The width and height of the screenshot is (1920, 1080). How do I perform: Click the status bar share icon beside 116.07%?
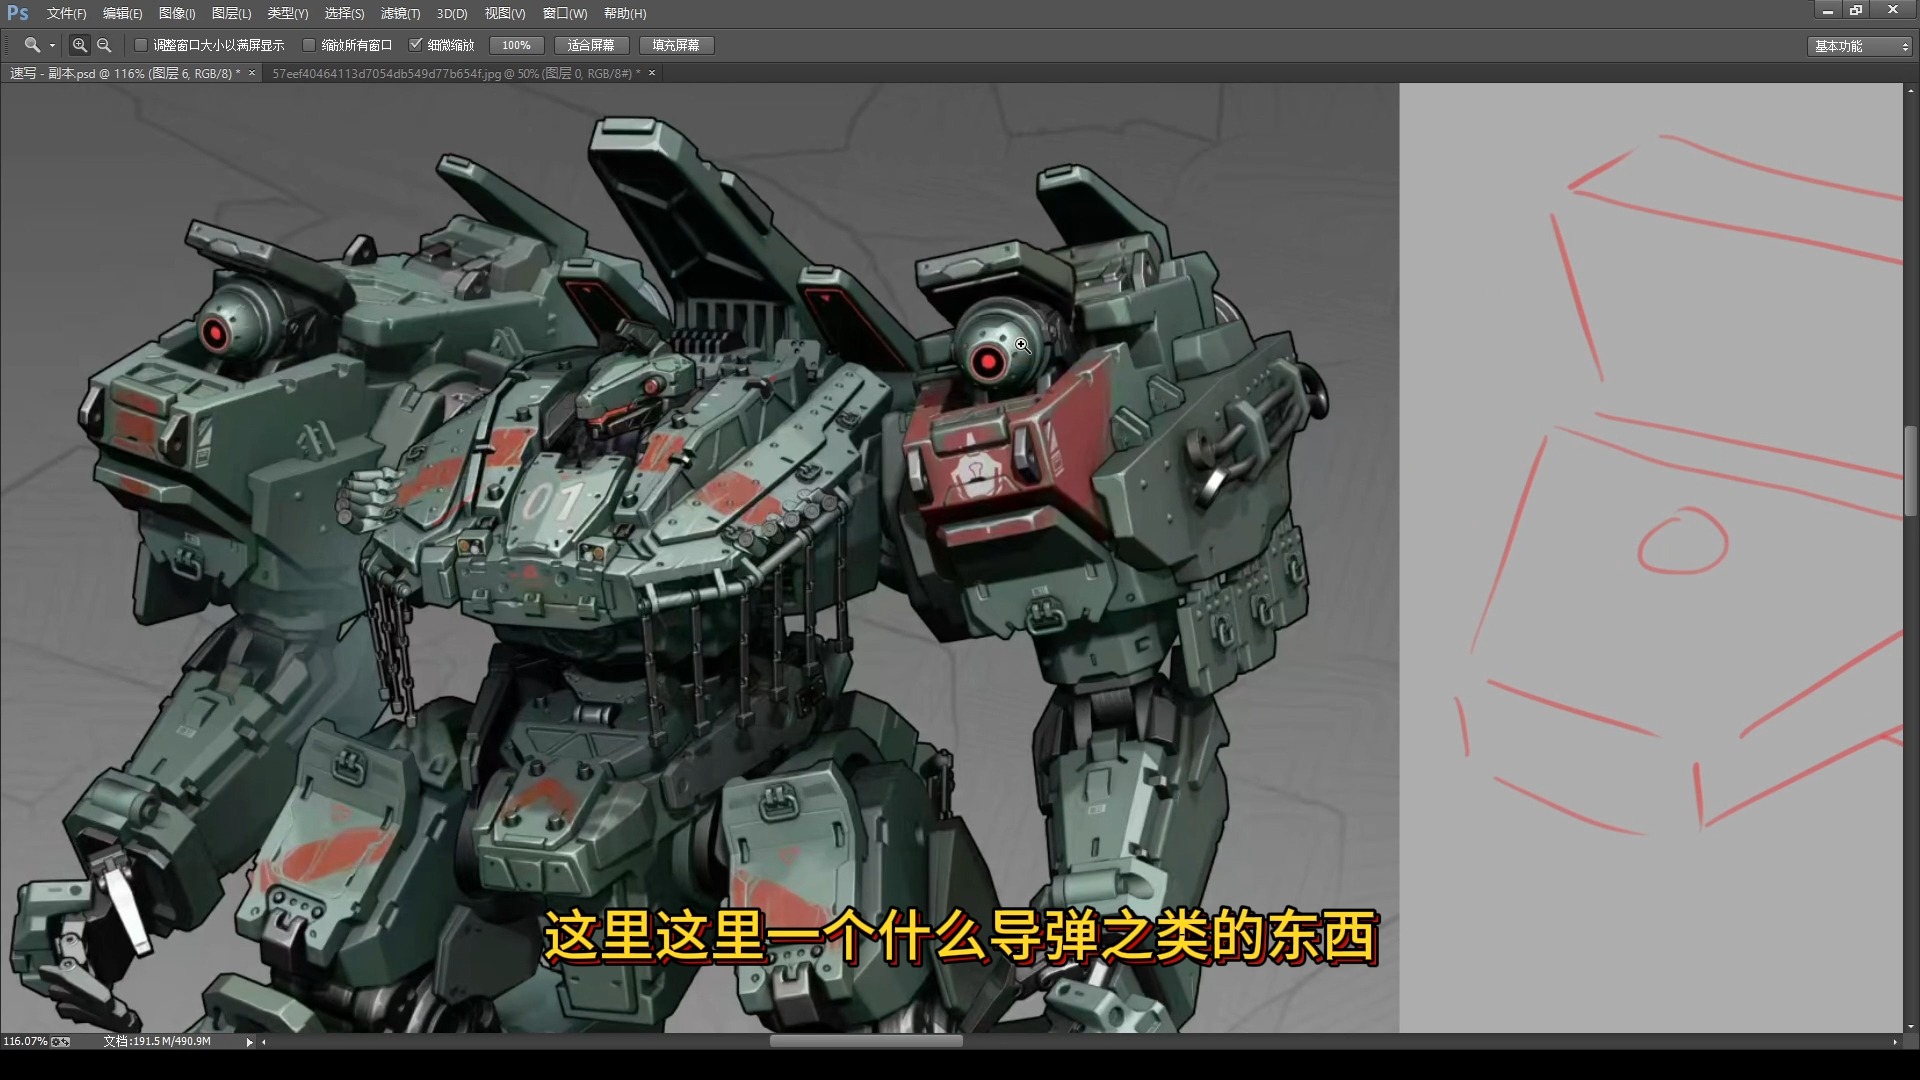click(61, 1042)
